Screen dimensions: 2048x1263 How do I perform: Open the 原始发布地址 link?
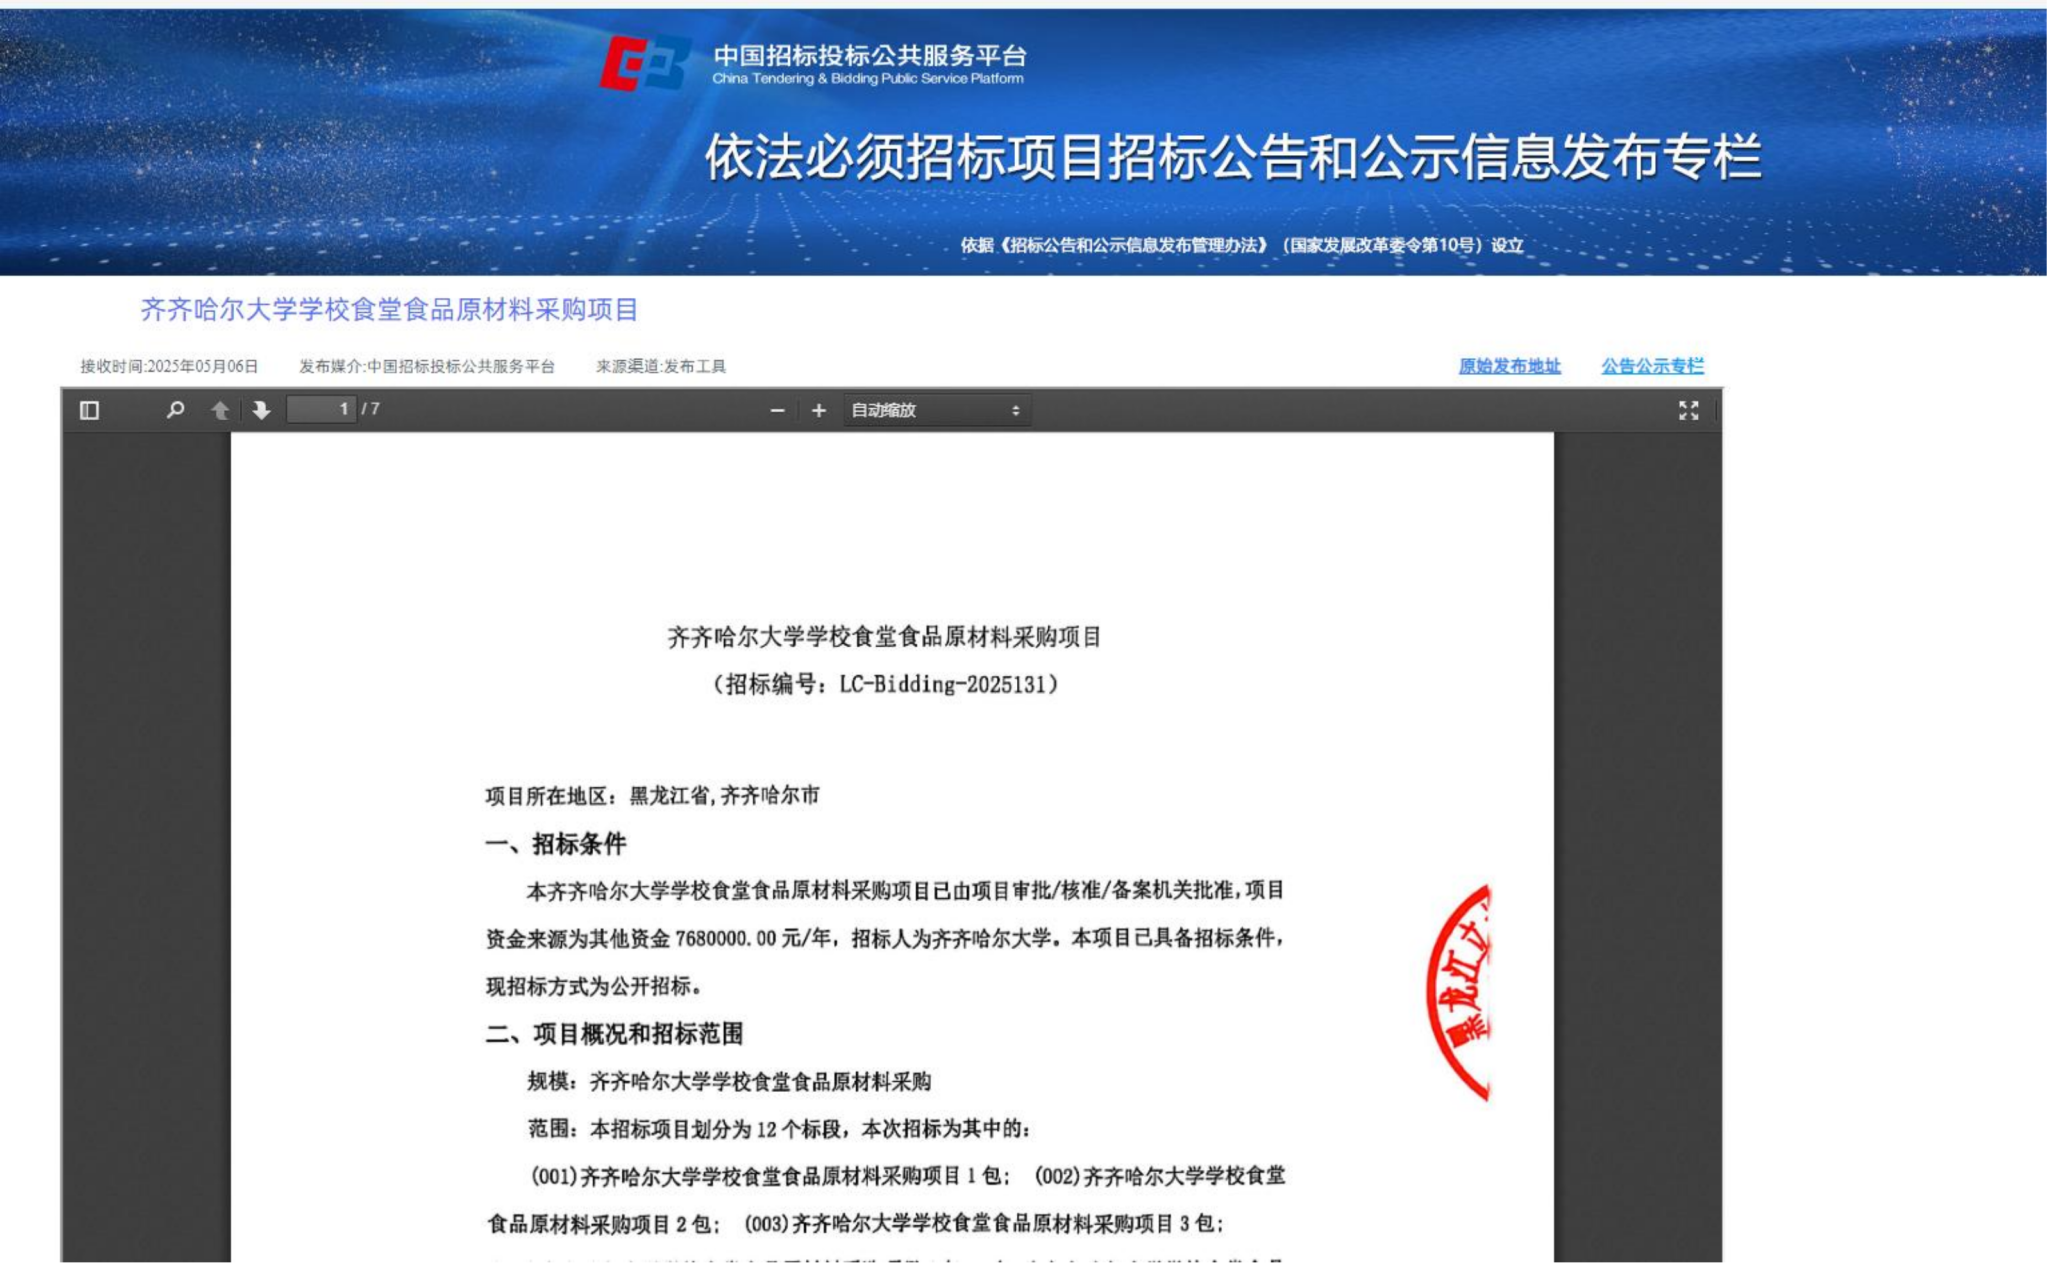[1509, 366]
